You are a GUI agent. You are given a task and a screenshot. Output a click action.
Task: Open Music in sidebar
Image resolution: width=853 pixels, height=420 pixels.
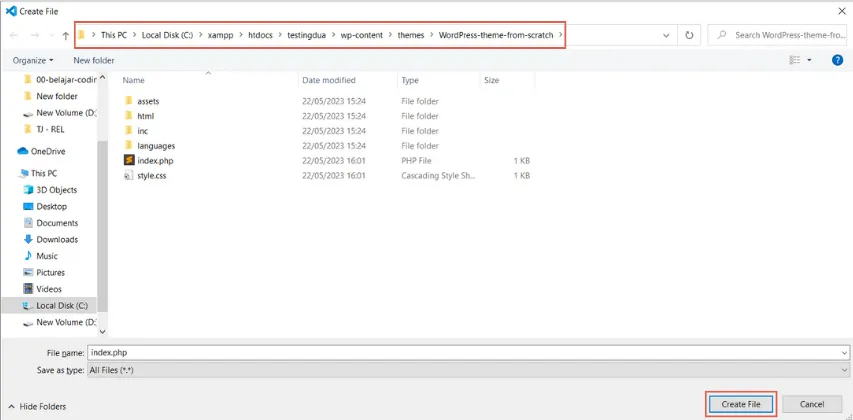(x=40, y=256)
